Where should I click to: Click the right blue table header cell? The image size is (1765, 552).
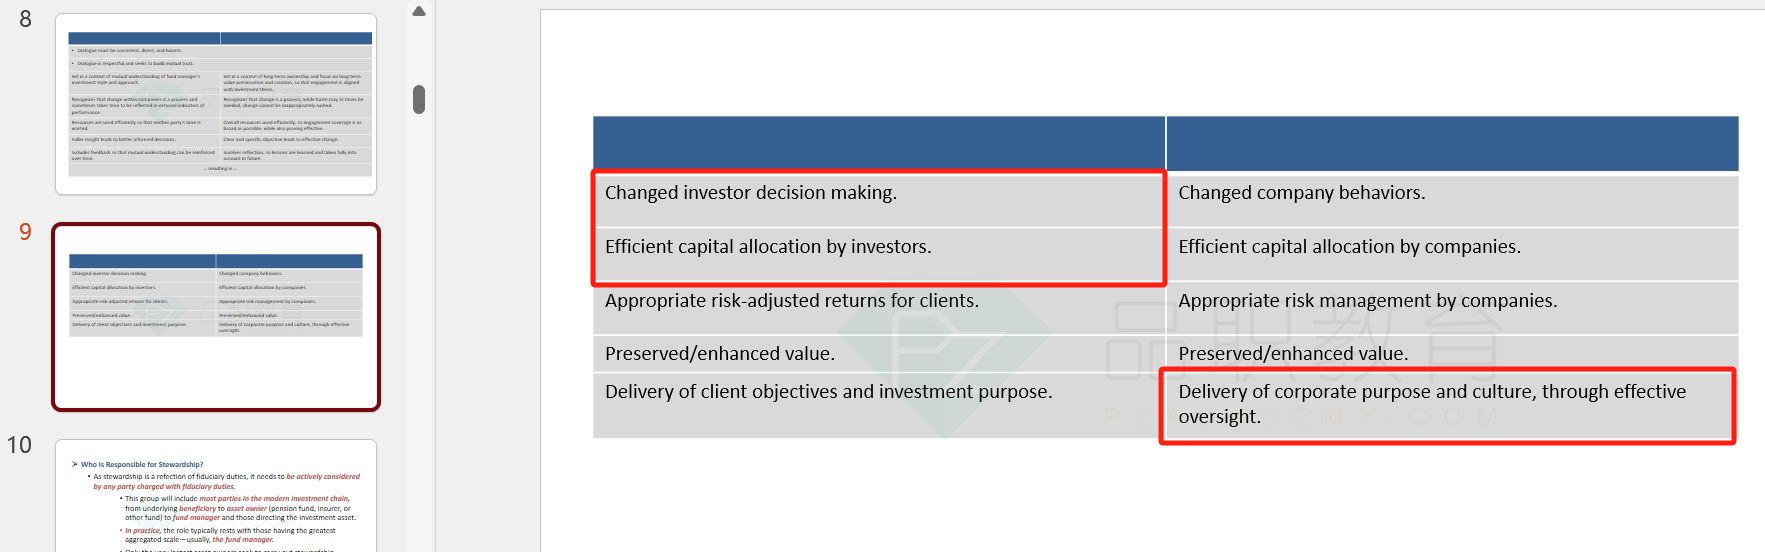[1452, 143]
